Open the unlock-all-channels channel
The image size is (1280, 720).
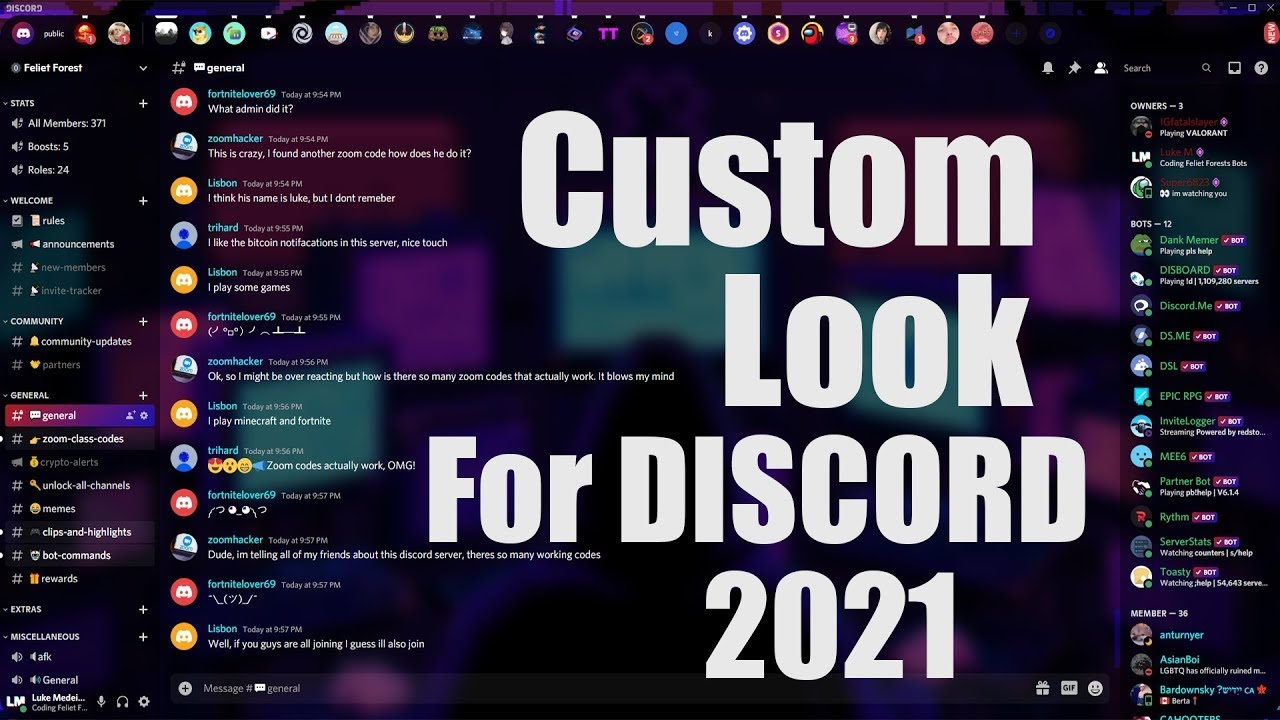click(79, 485)
